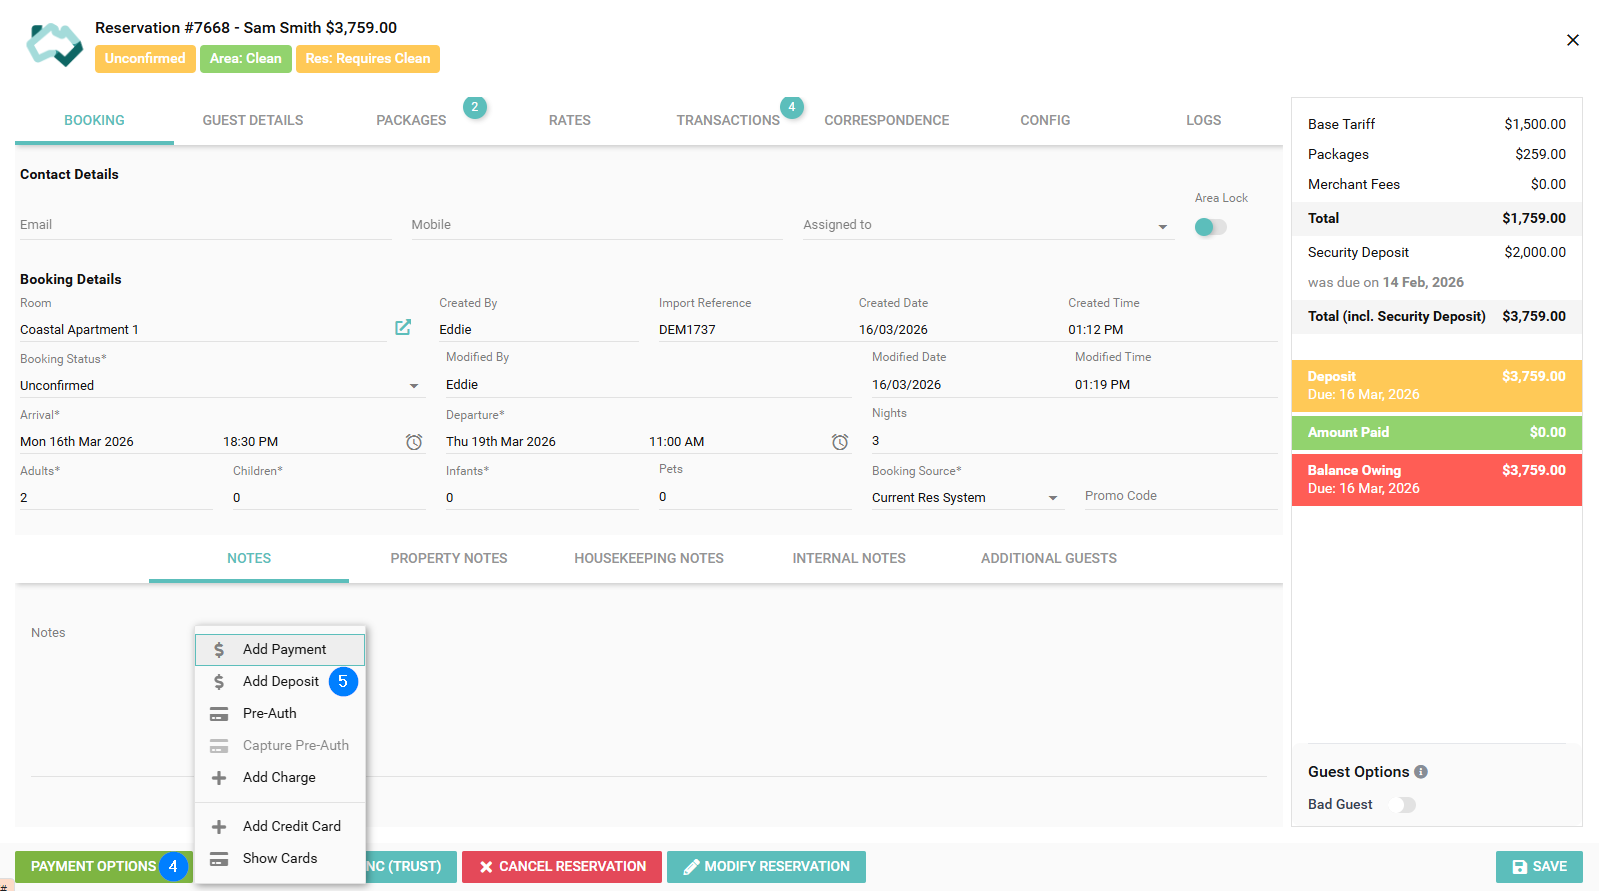Click the Cancel Reservation button

click(x=562, y=867)
